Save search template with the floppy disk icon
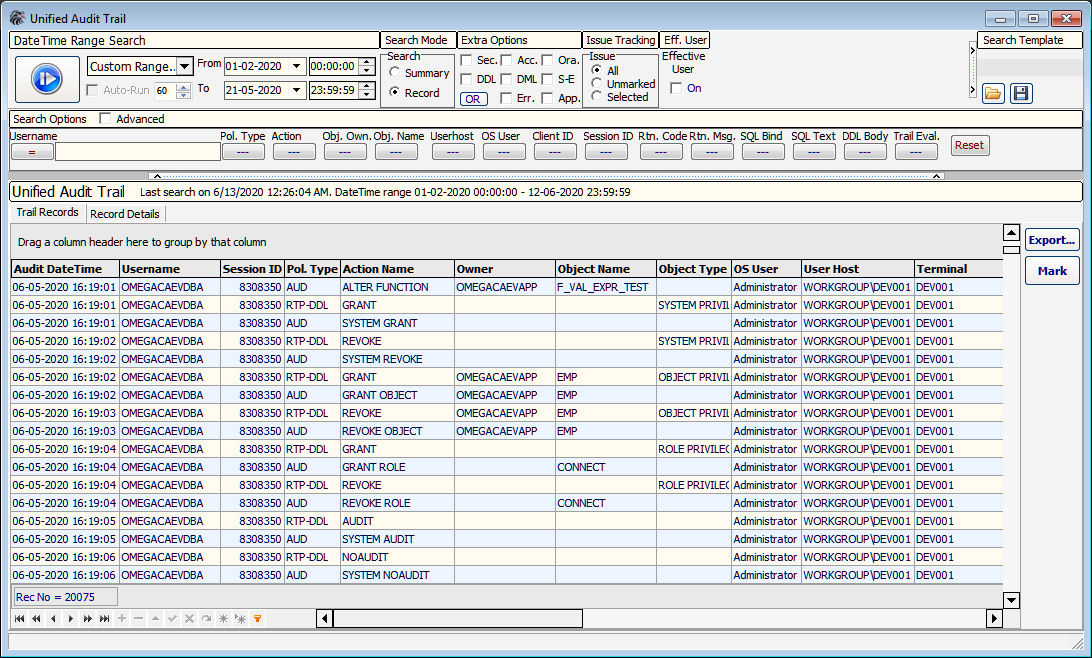Viewport: 1092px width, 658px height. (1020, 93)
